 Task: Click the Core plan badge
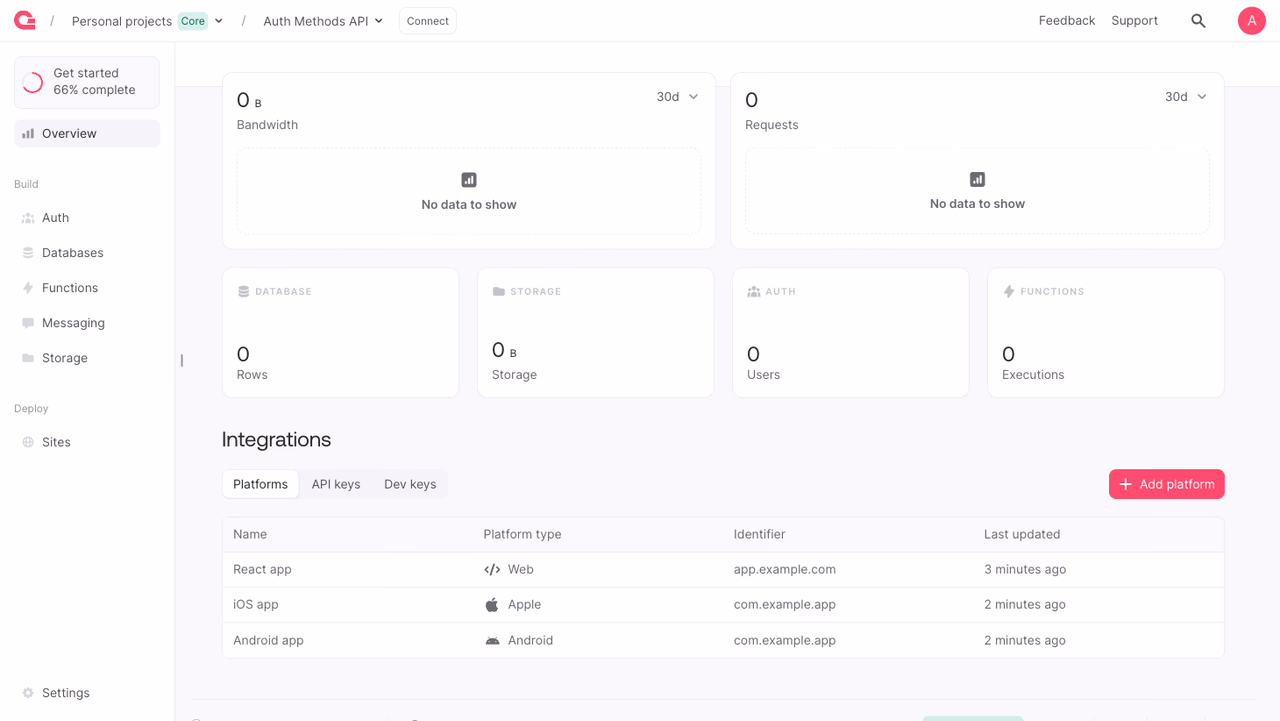[193, 21]
